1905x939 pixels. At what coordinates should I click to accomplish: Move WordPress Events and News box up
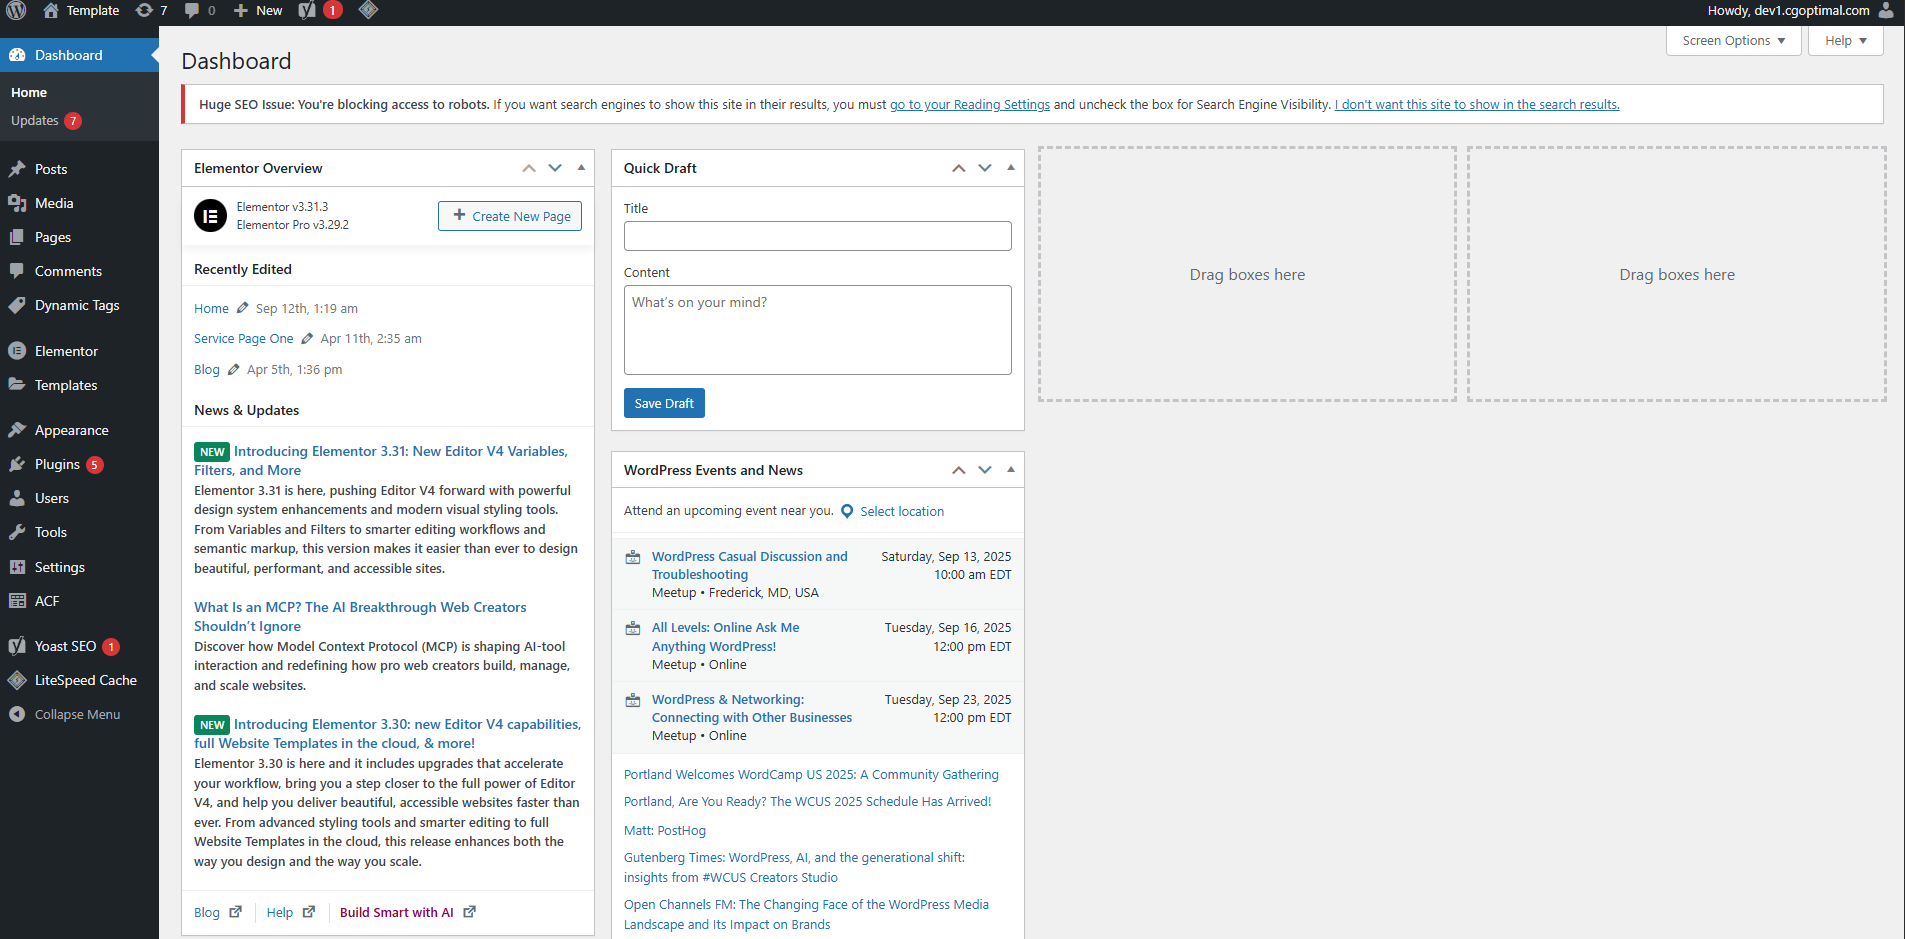point(959,470)
